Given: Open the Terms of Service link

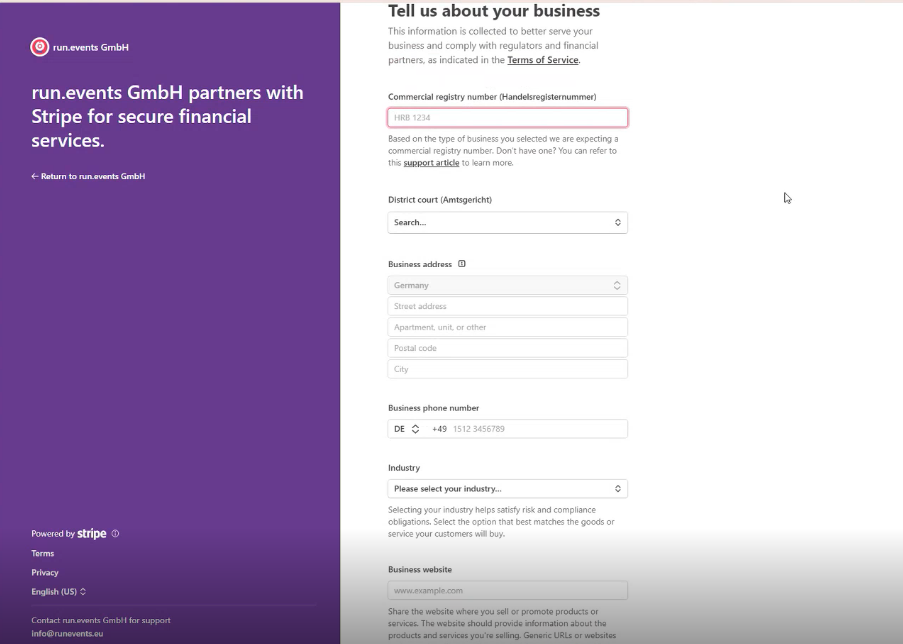Looking at the screenshot, I should click(542, 60).
